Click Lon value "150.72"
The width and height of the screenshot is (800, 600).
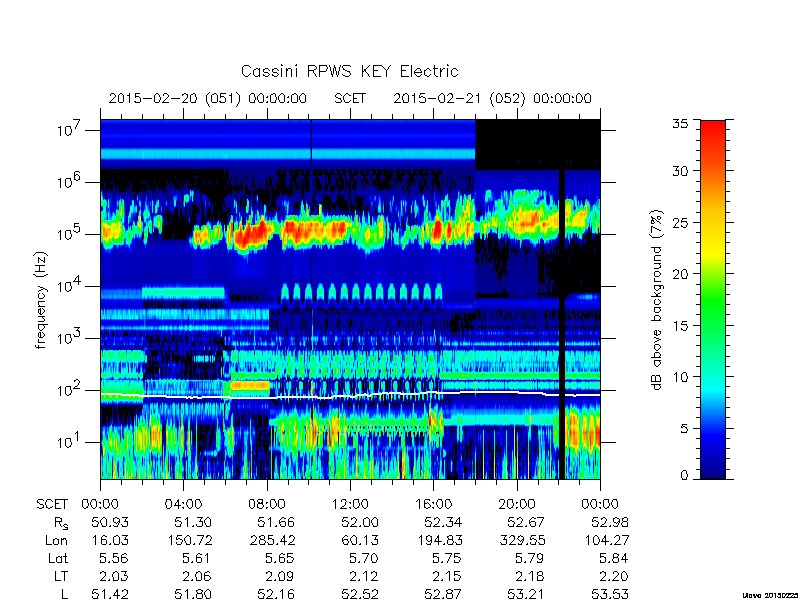coord(189,540)
